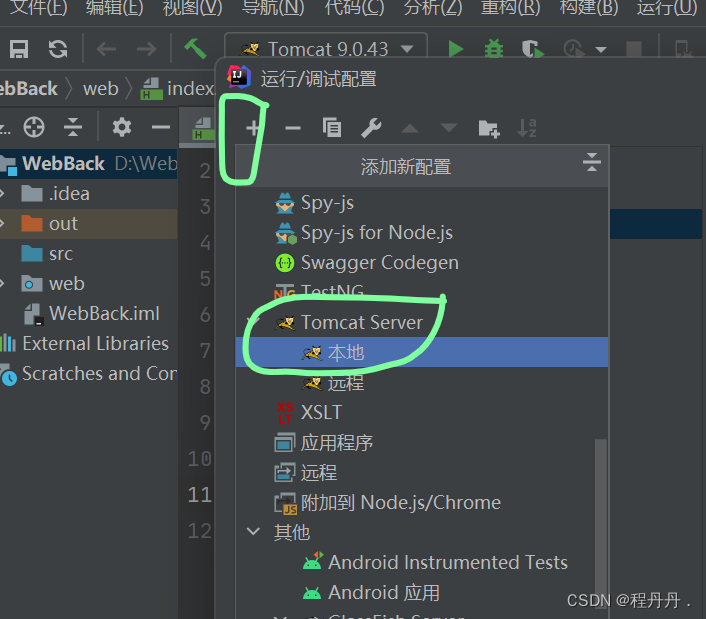Viewport: 706px width, 619px height.
Task: Click the popup list scrollbar
Action: [601, 524]
